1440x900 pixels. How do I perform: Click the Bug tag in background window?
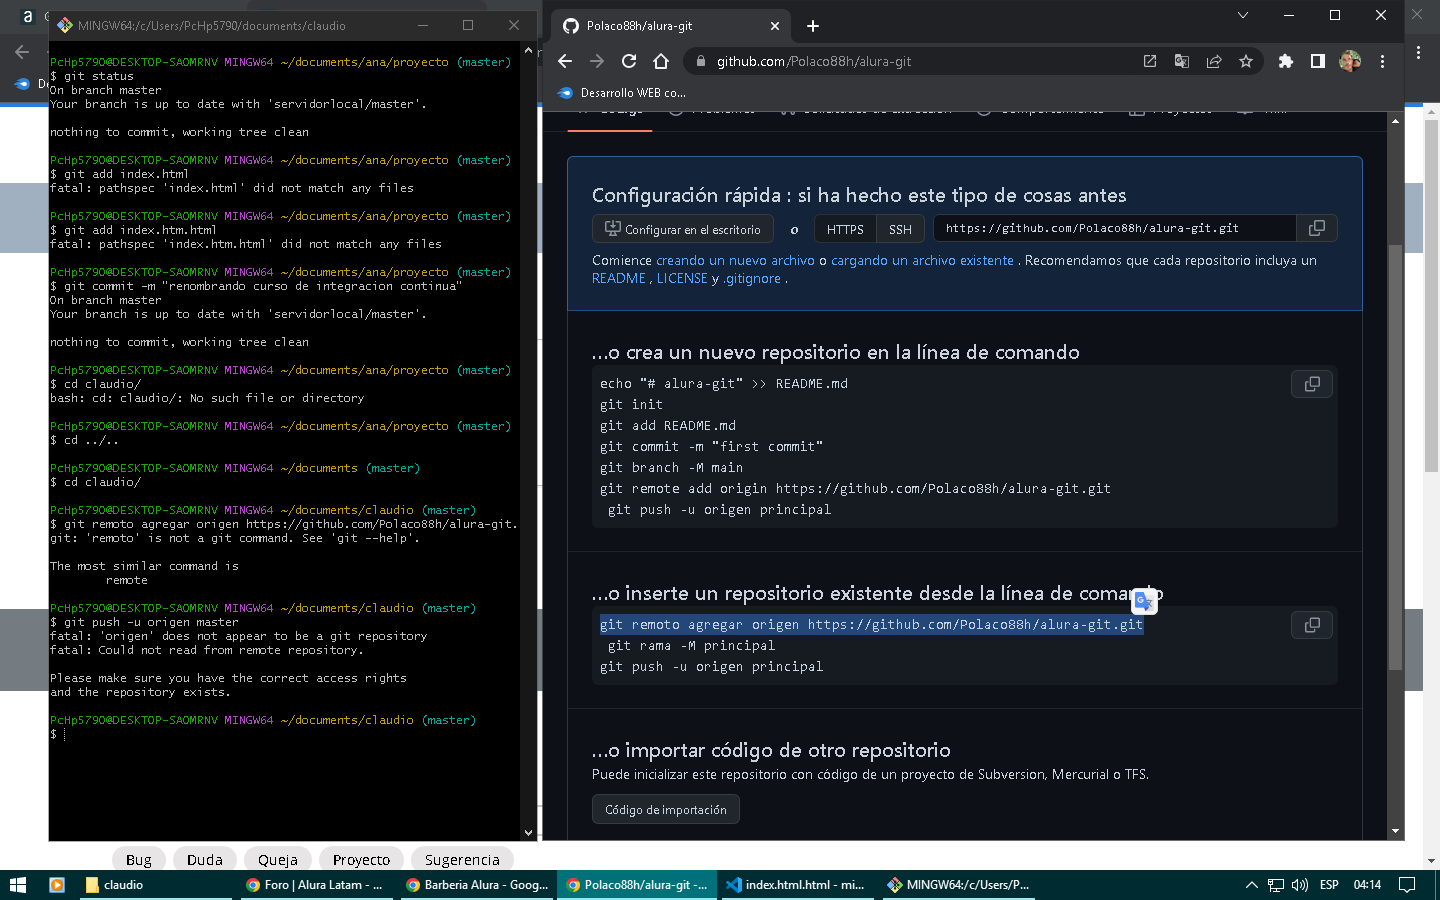(x=139, y=860)
